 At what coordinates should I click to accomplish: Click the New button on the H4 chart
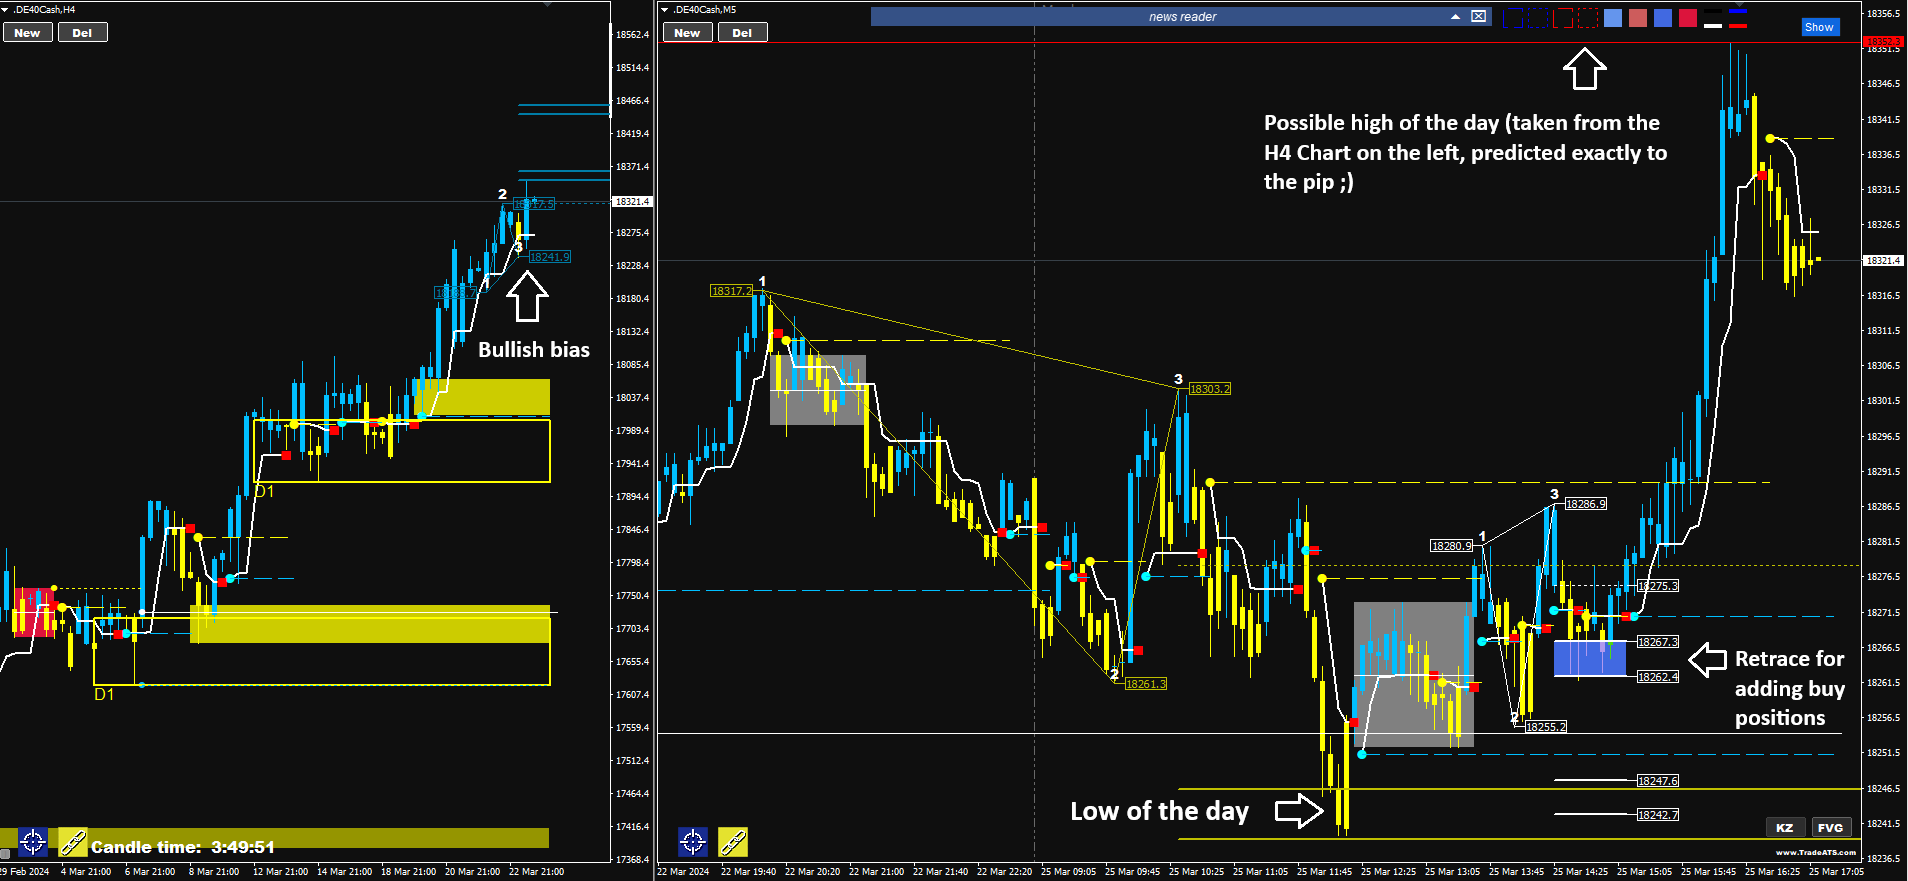tap(27, 33)
